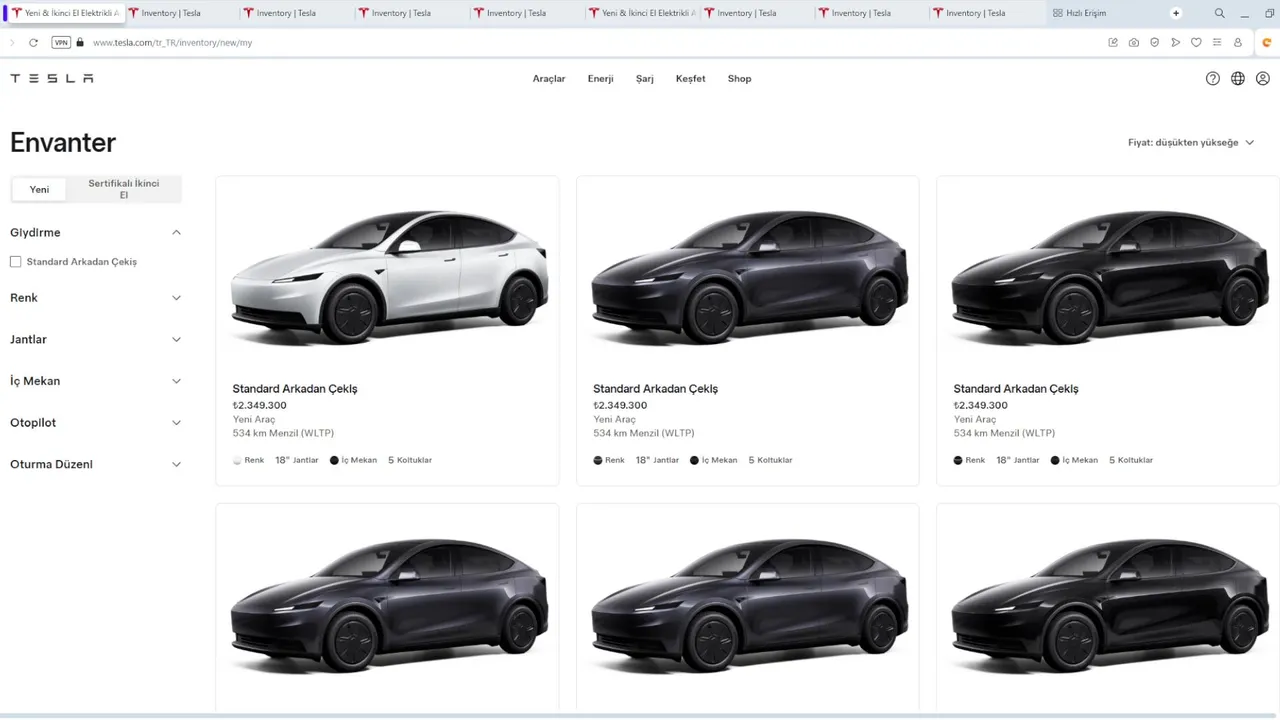Open the language globe icon
The width and height of the screenshot is (1280, 720).
(1238, 78)
